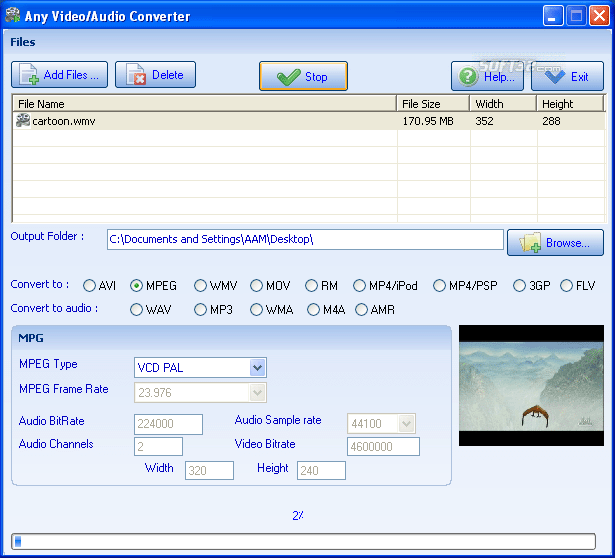Click the Audio BitRate field

168,424
